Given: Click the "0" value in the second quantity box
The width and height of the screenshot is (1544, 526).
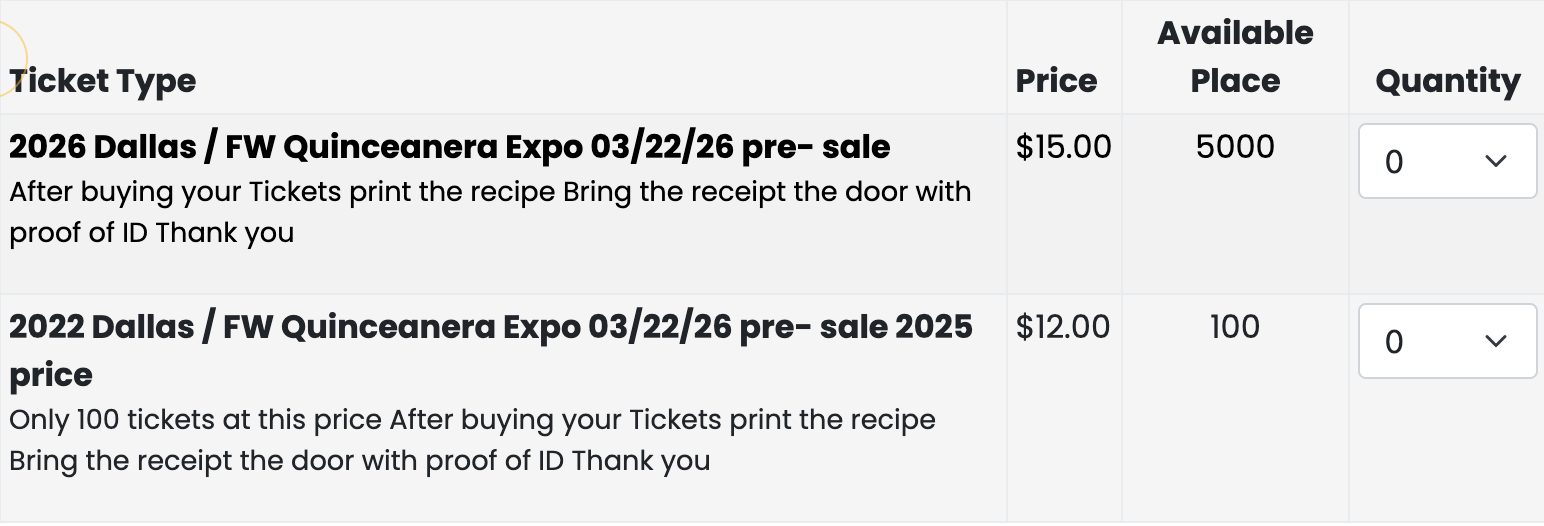Looking at the screenshot, I should [x=1394, y=342].
